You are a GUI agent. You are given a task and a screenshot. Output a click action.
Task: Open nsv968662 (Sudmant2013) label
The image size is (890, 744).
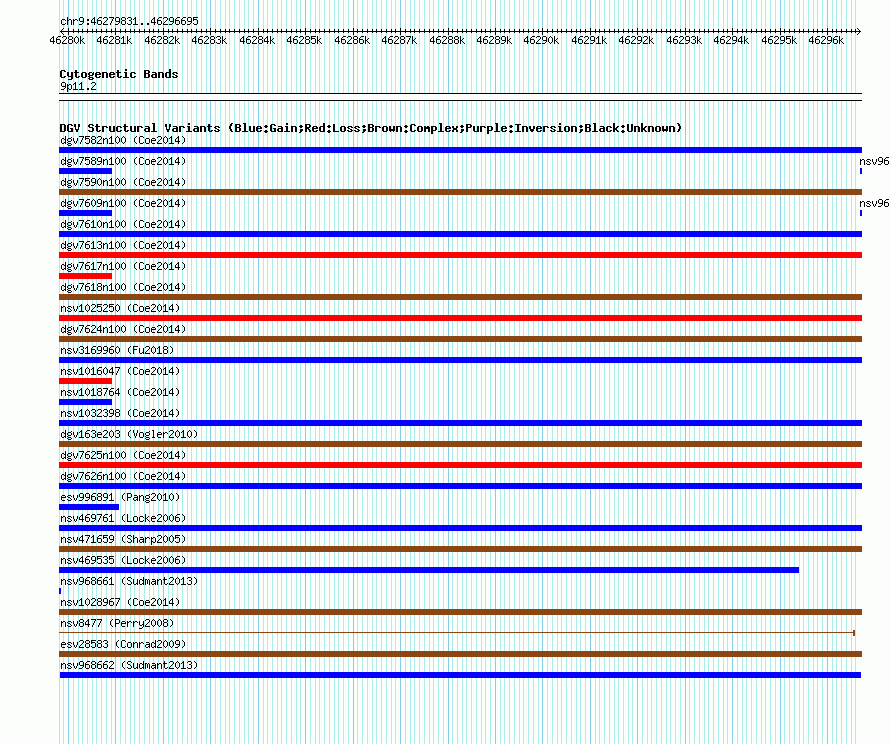coord(129,665)
